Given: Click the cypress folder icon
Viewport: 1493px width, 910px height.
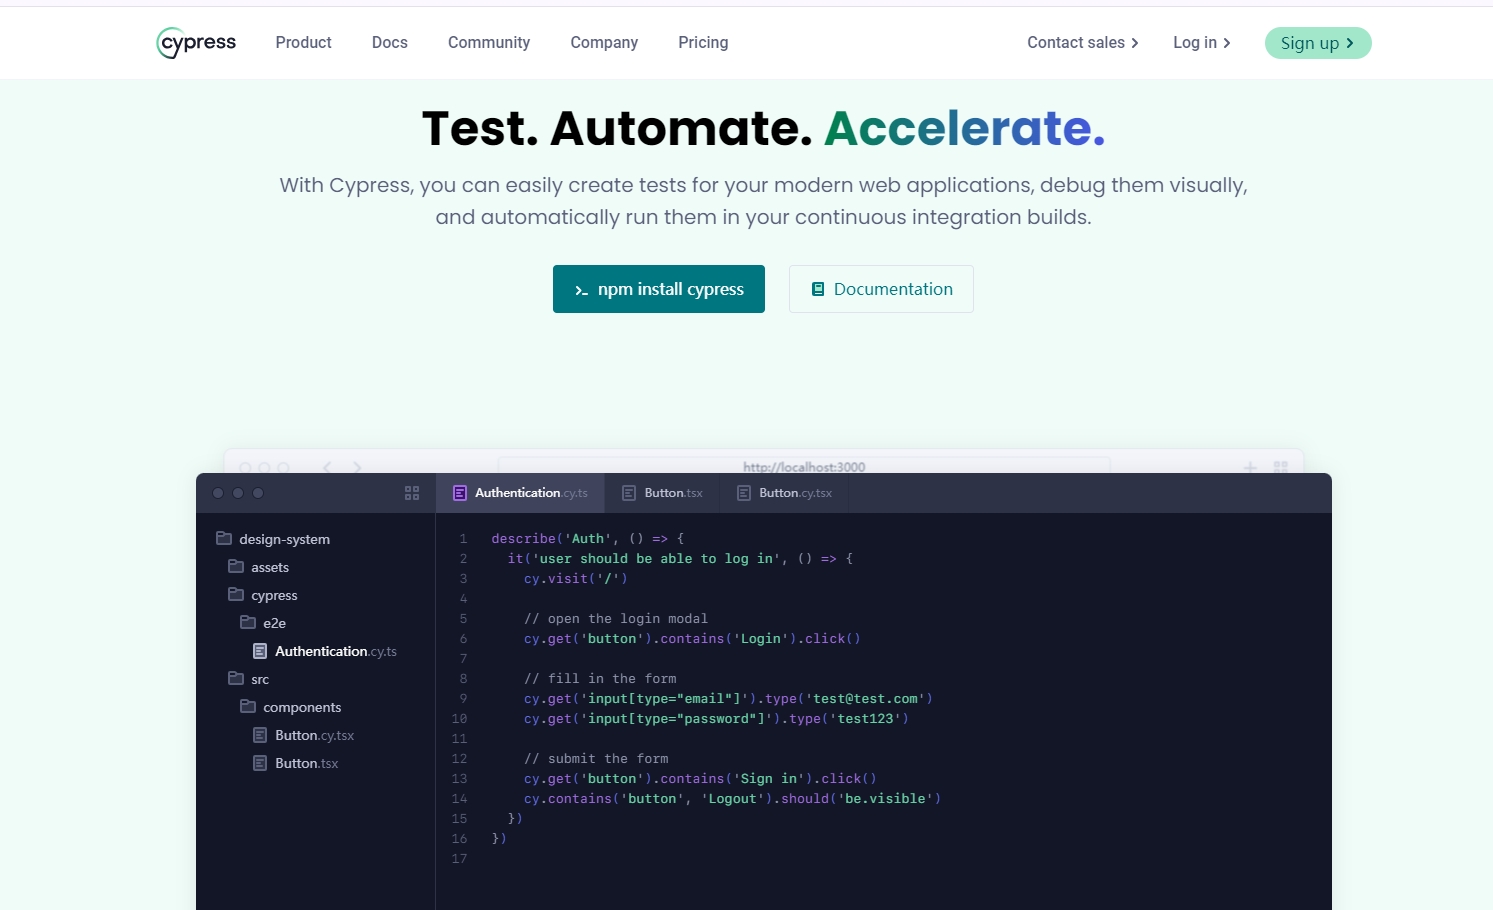Looking at the screenshot, I should [236, 594].
